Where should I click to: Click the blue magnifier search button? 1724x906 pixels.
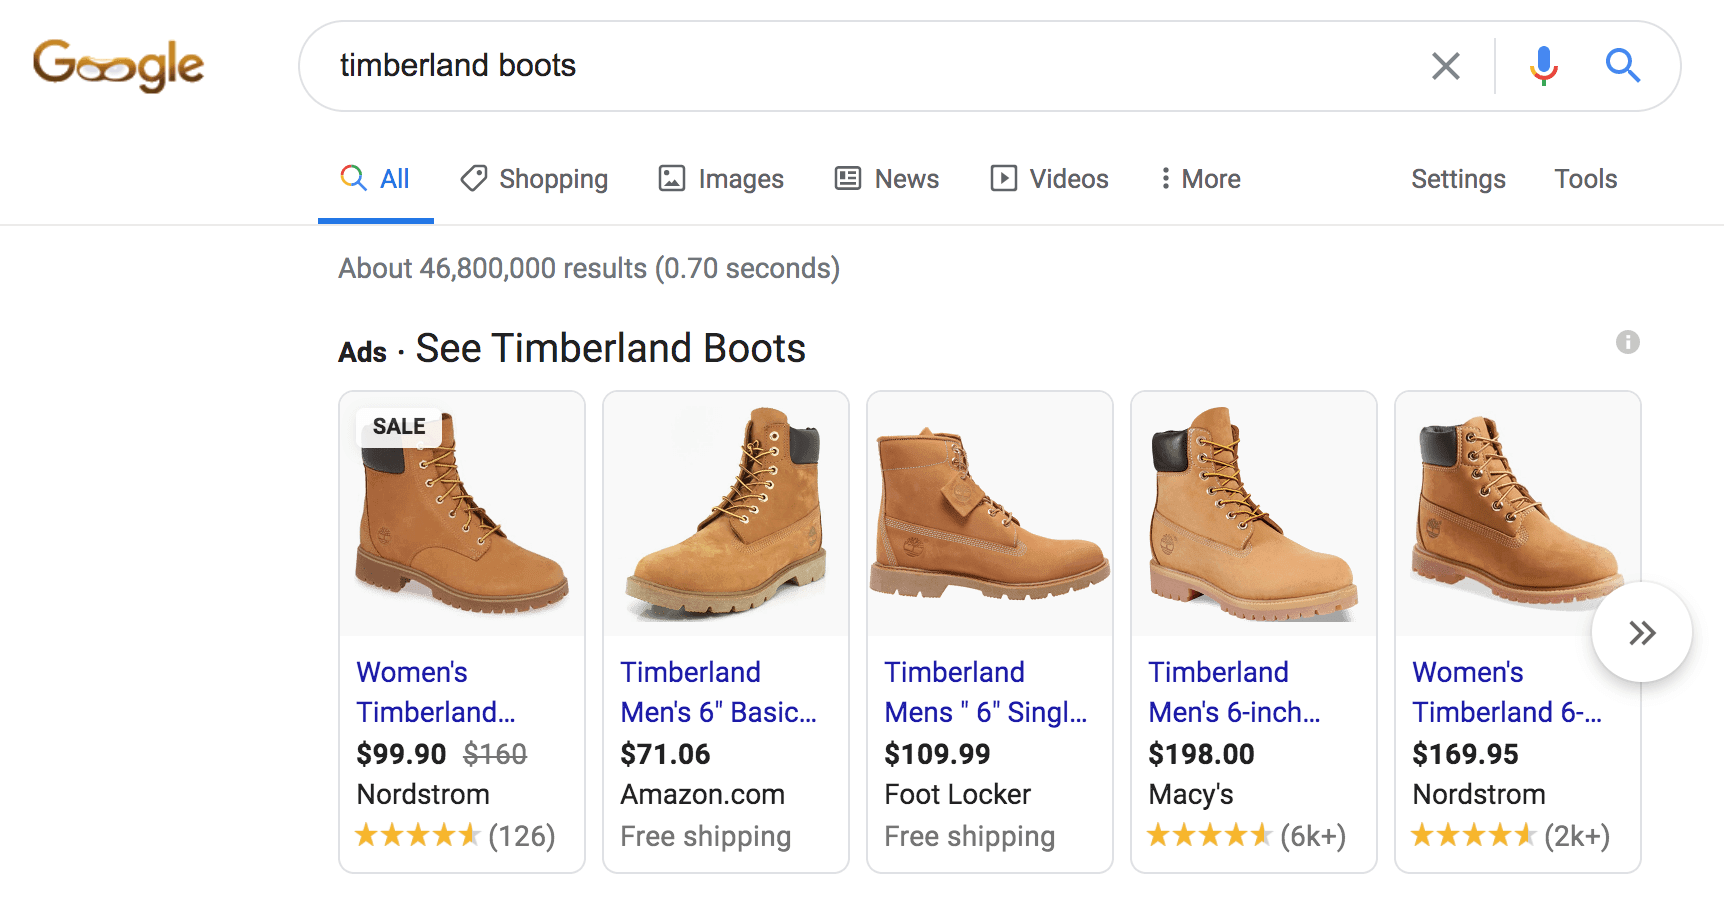click(x=1622, y=66)
